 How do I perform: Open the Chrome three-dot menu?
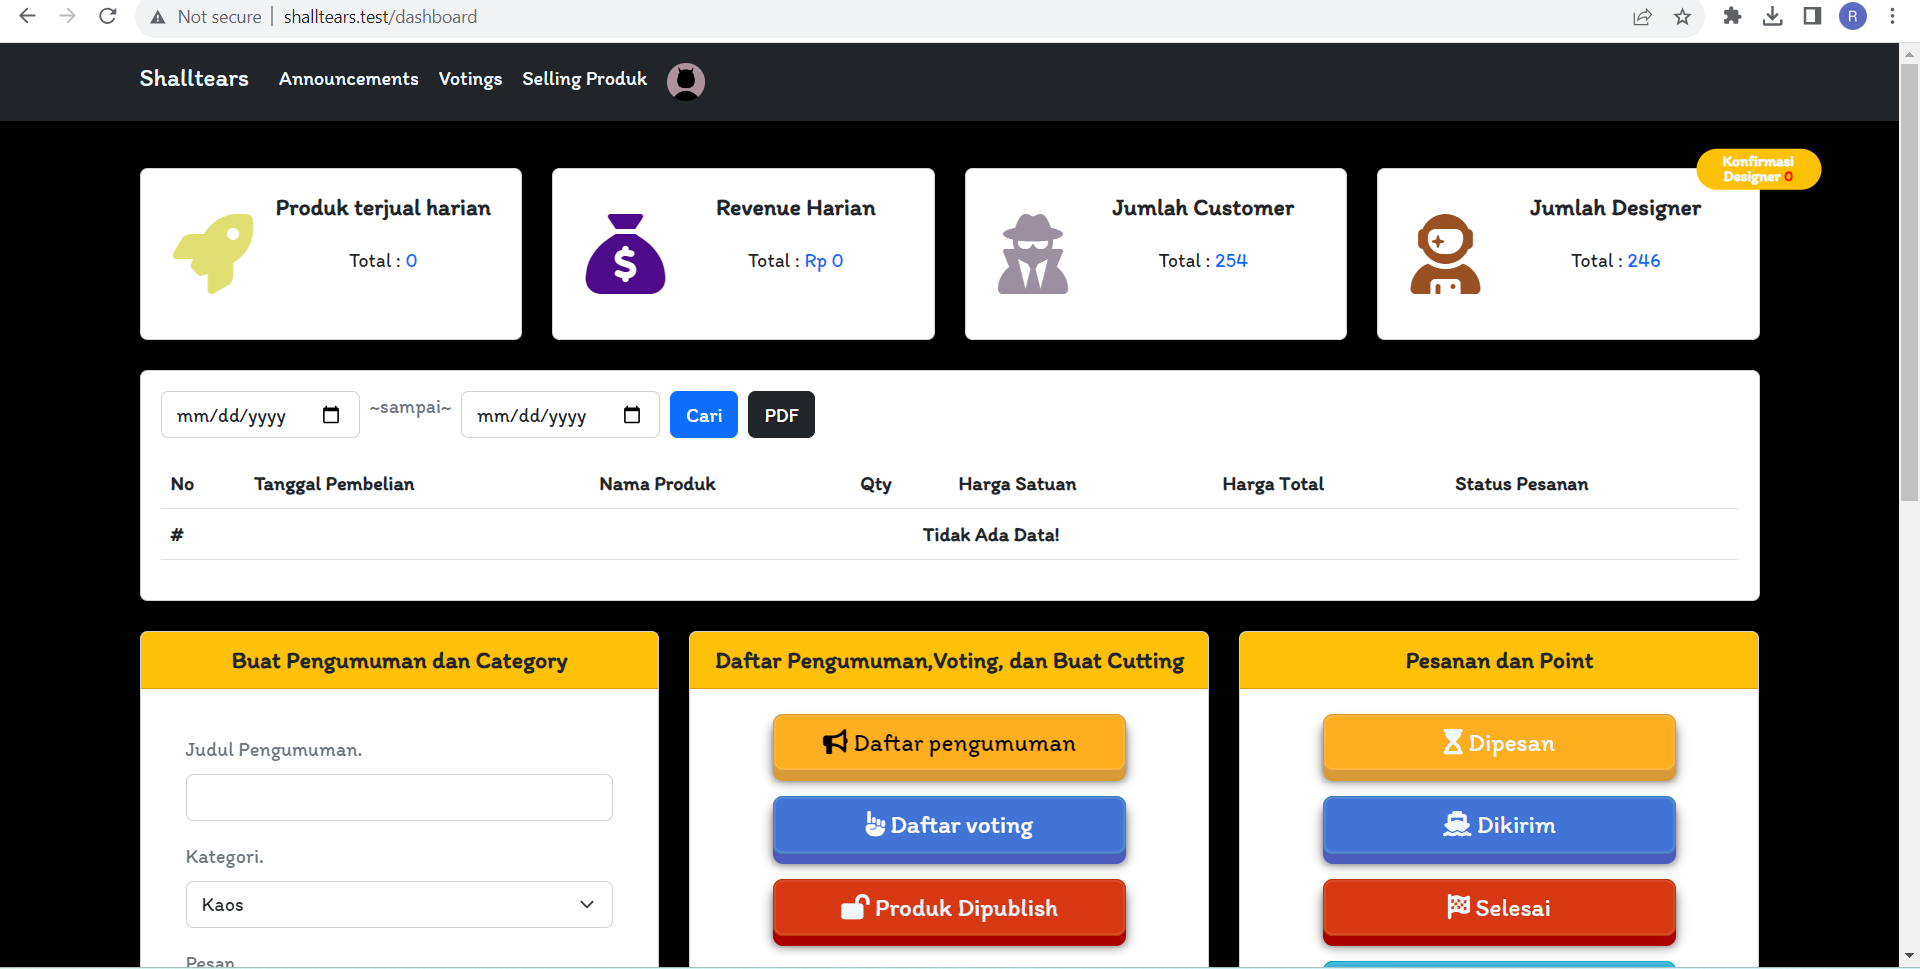point(1892,16)
